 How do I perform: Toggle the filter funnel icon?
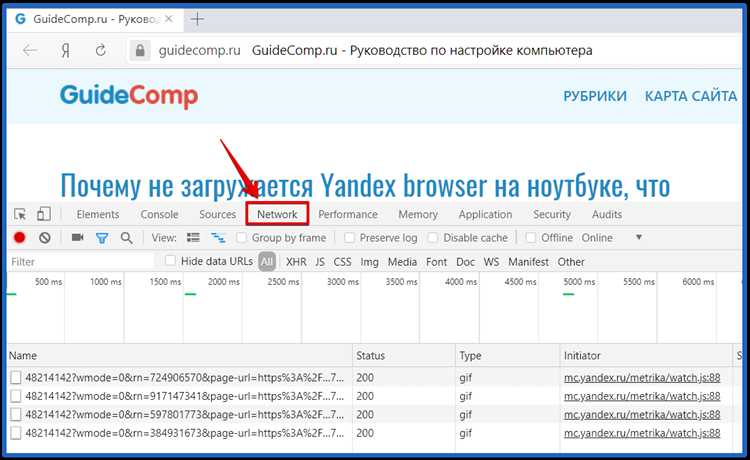coord(102,238)
